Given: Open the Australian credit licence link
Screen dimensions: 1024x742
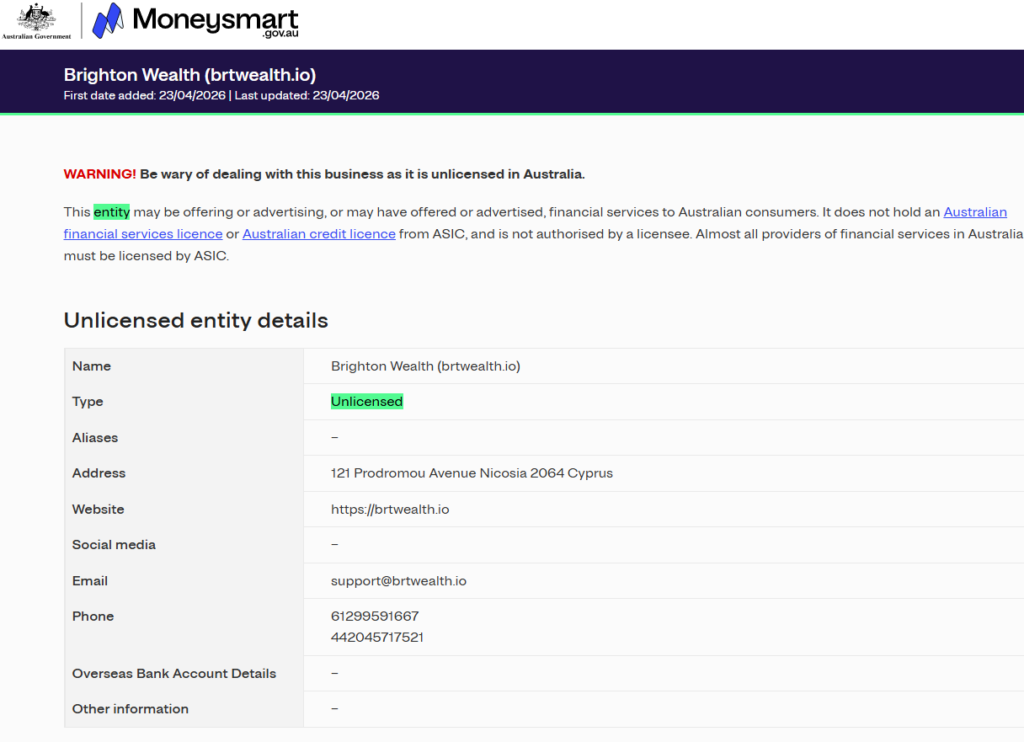Looking at the screenshot, I should (x=319, y=234).
